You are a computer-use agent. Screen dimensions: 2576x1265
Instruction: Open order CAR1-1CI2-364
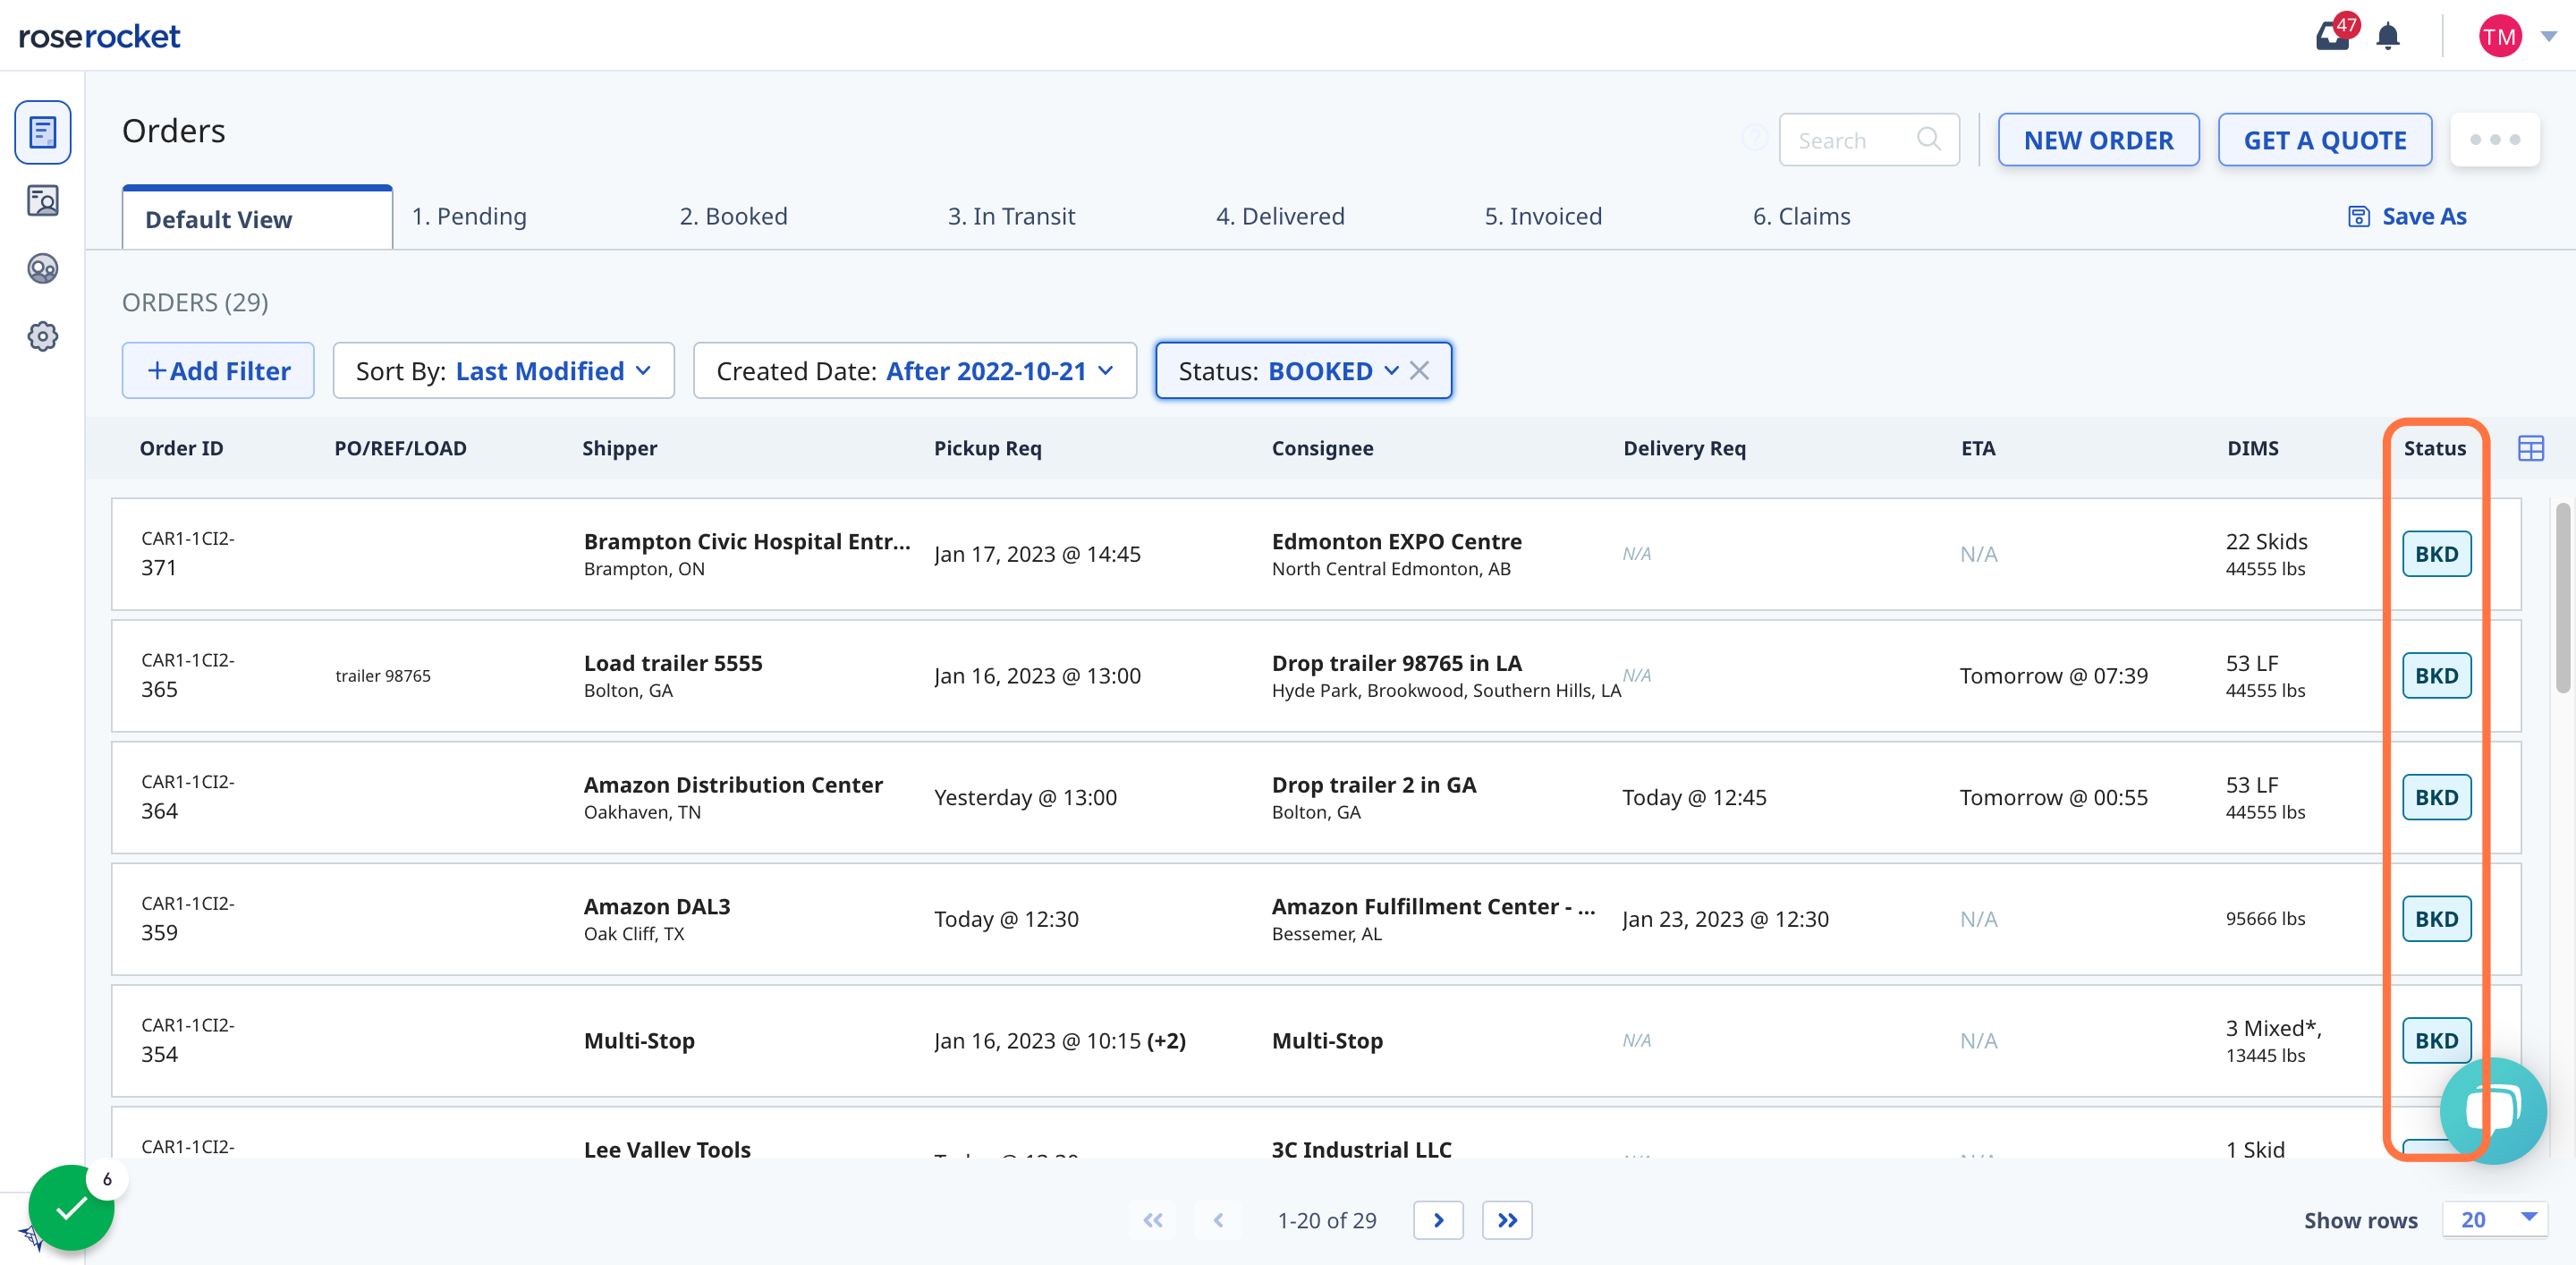coord(187,797)
